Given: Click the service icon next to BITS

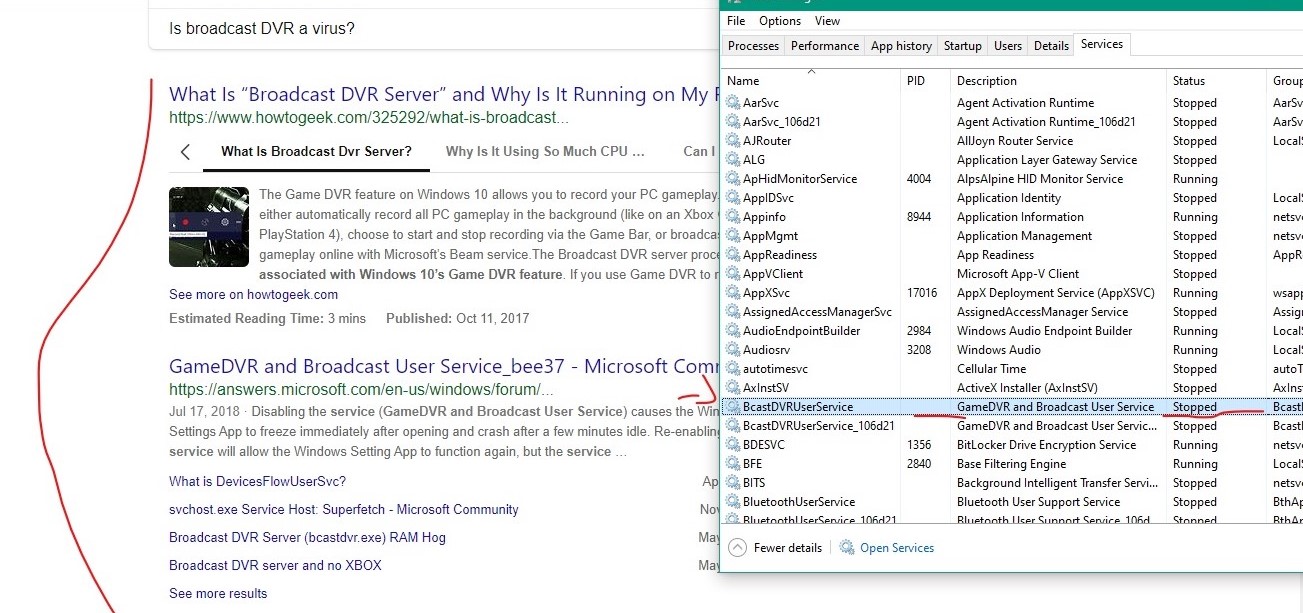Looking at the screenshot, I should click(733, 483).
